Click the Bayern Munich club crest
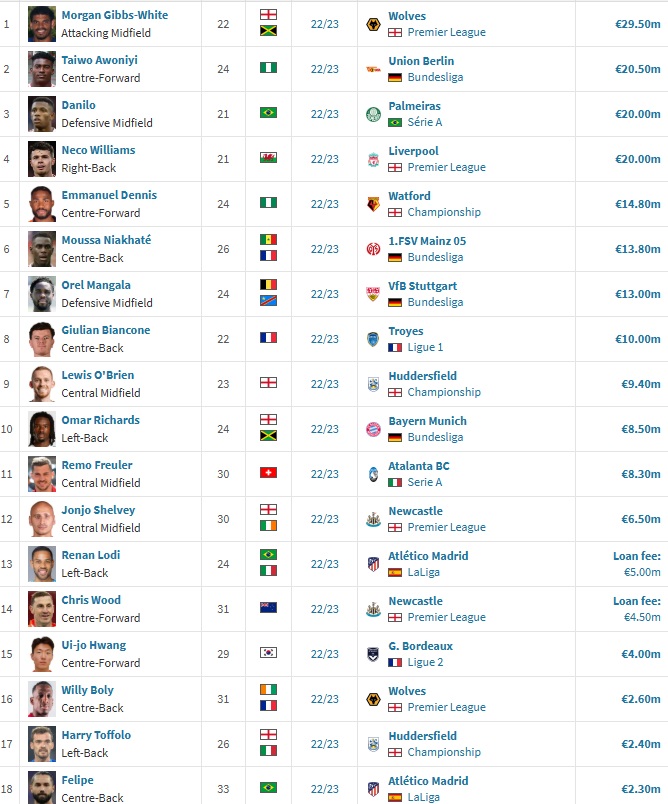The height and width of the screenshot is (804, 668). pyautogui.click(x=373, y=429)
